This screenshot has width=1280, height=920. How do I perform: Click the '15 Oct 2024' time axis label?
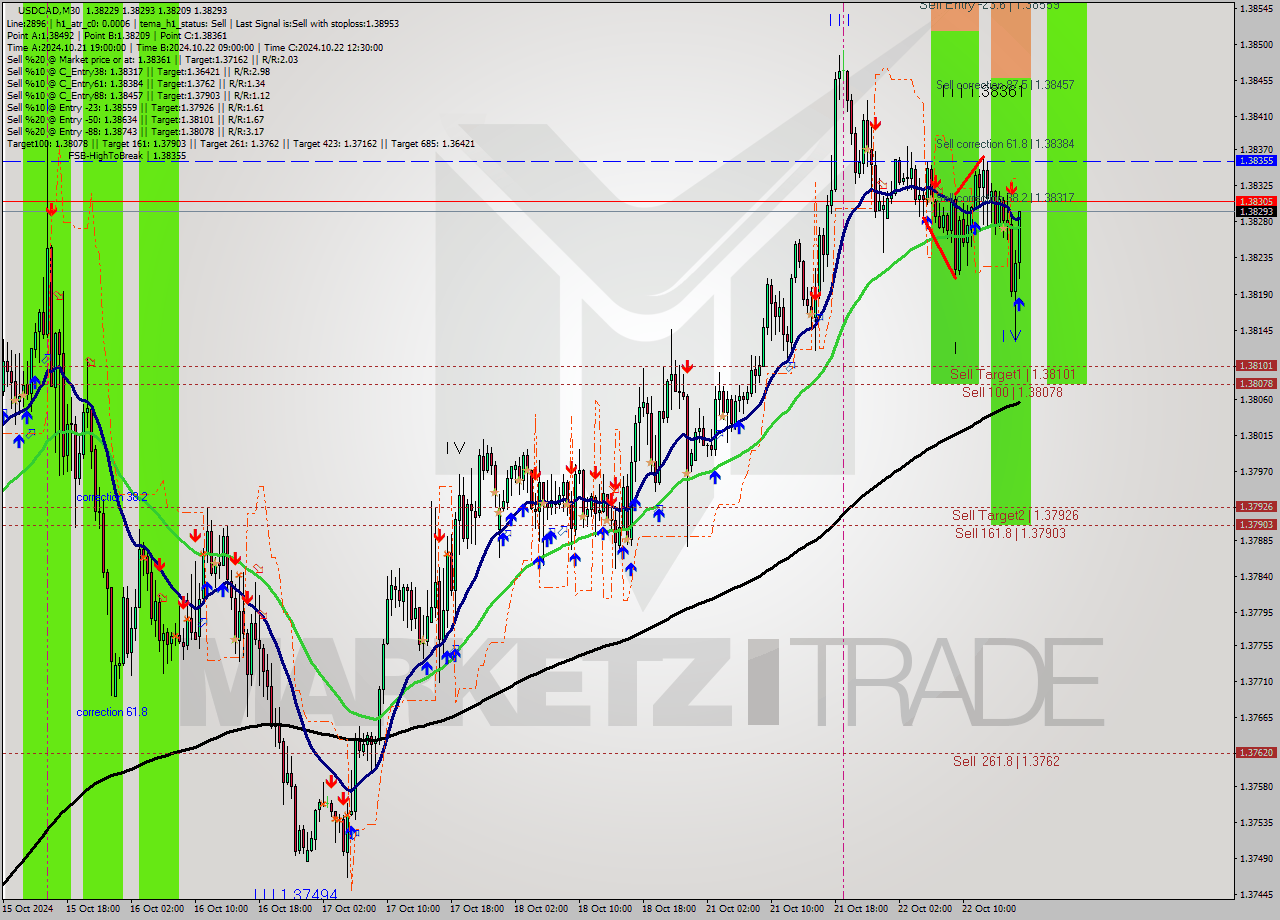pyautogui.click(x=28, y=909)
